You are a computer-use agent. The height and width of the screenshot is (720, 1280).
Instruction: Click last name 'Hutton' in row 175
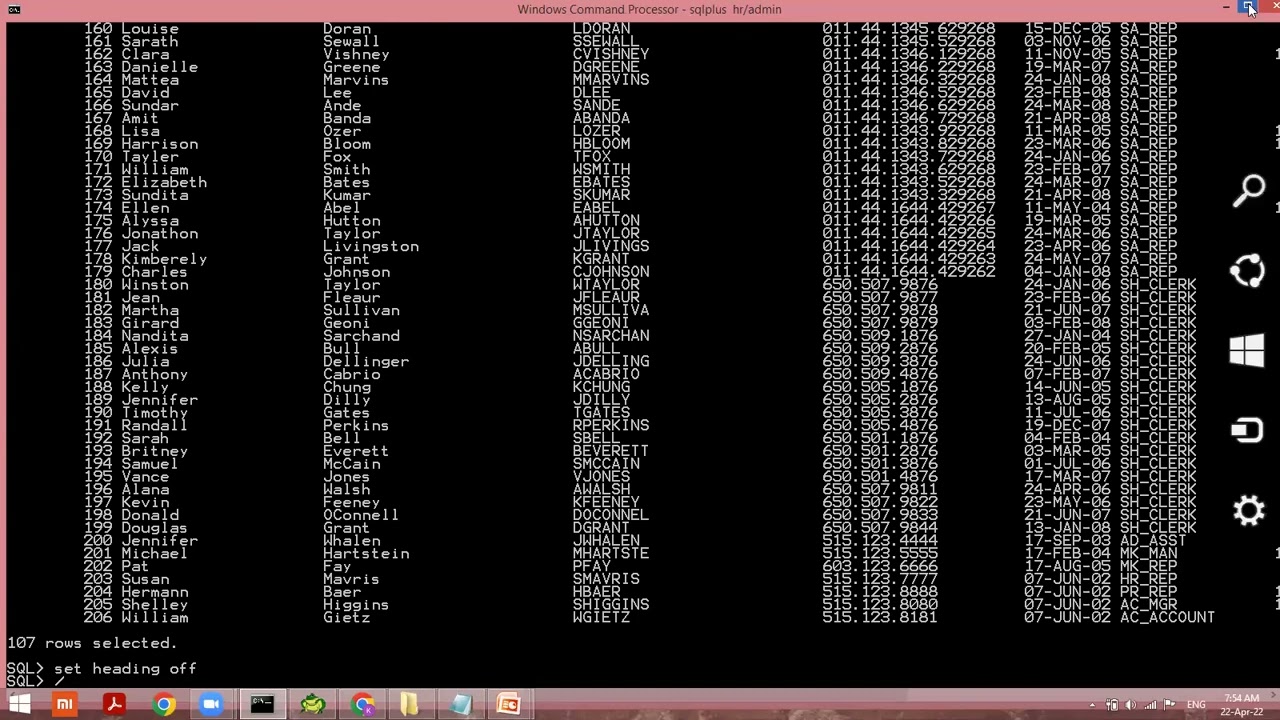[352, 221]
